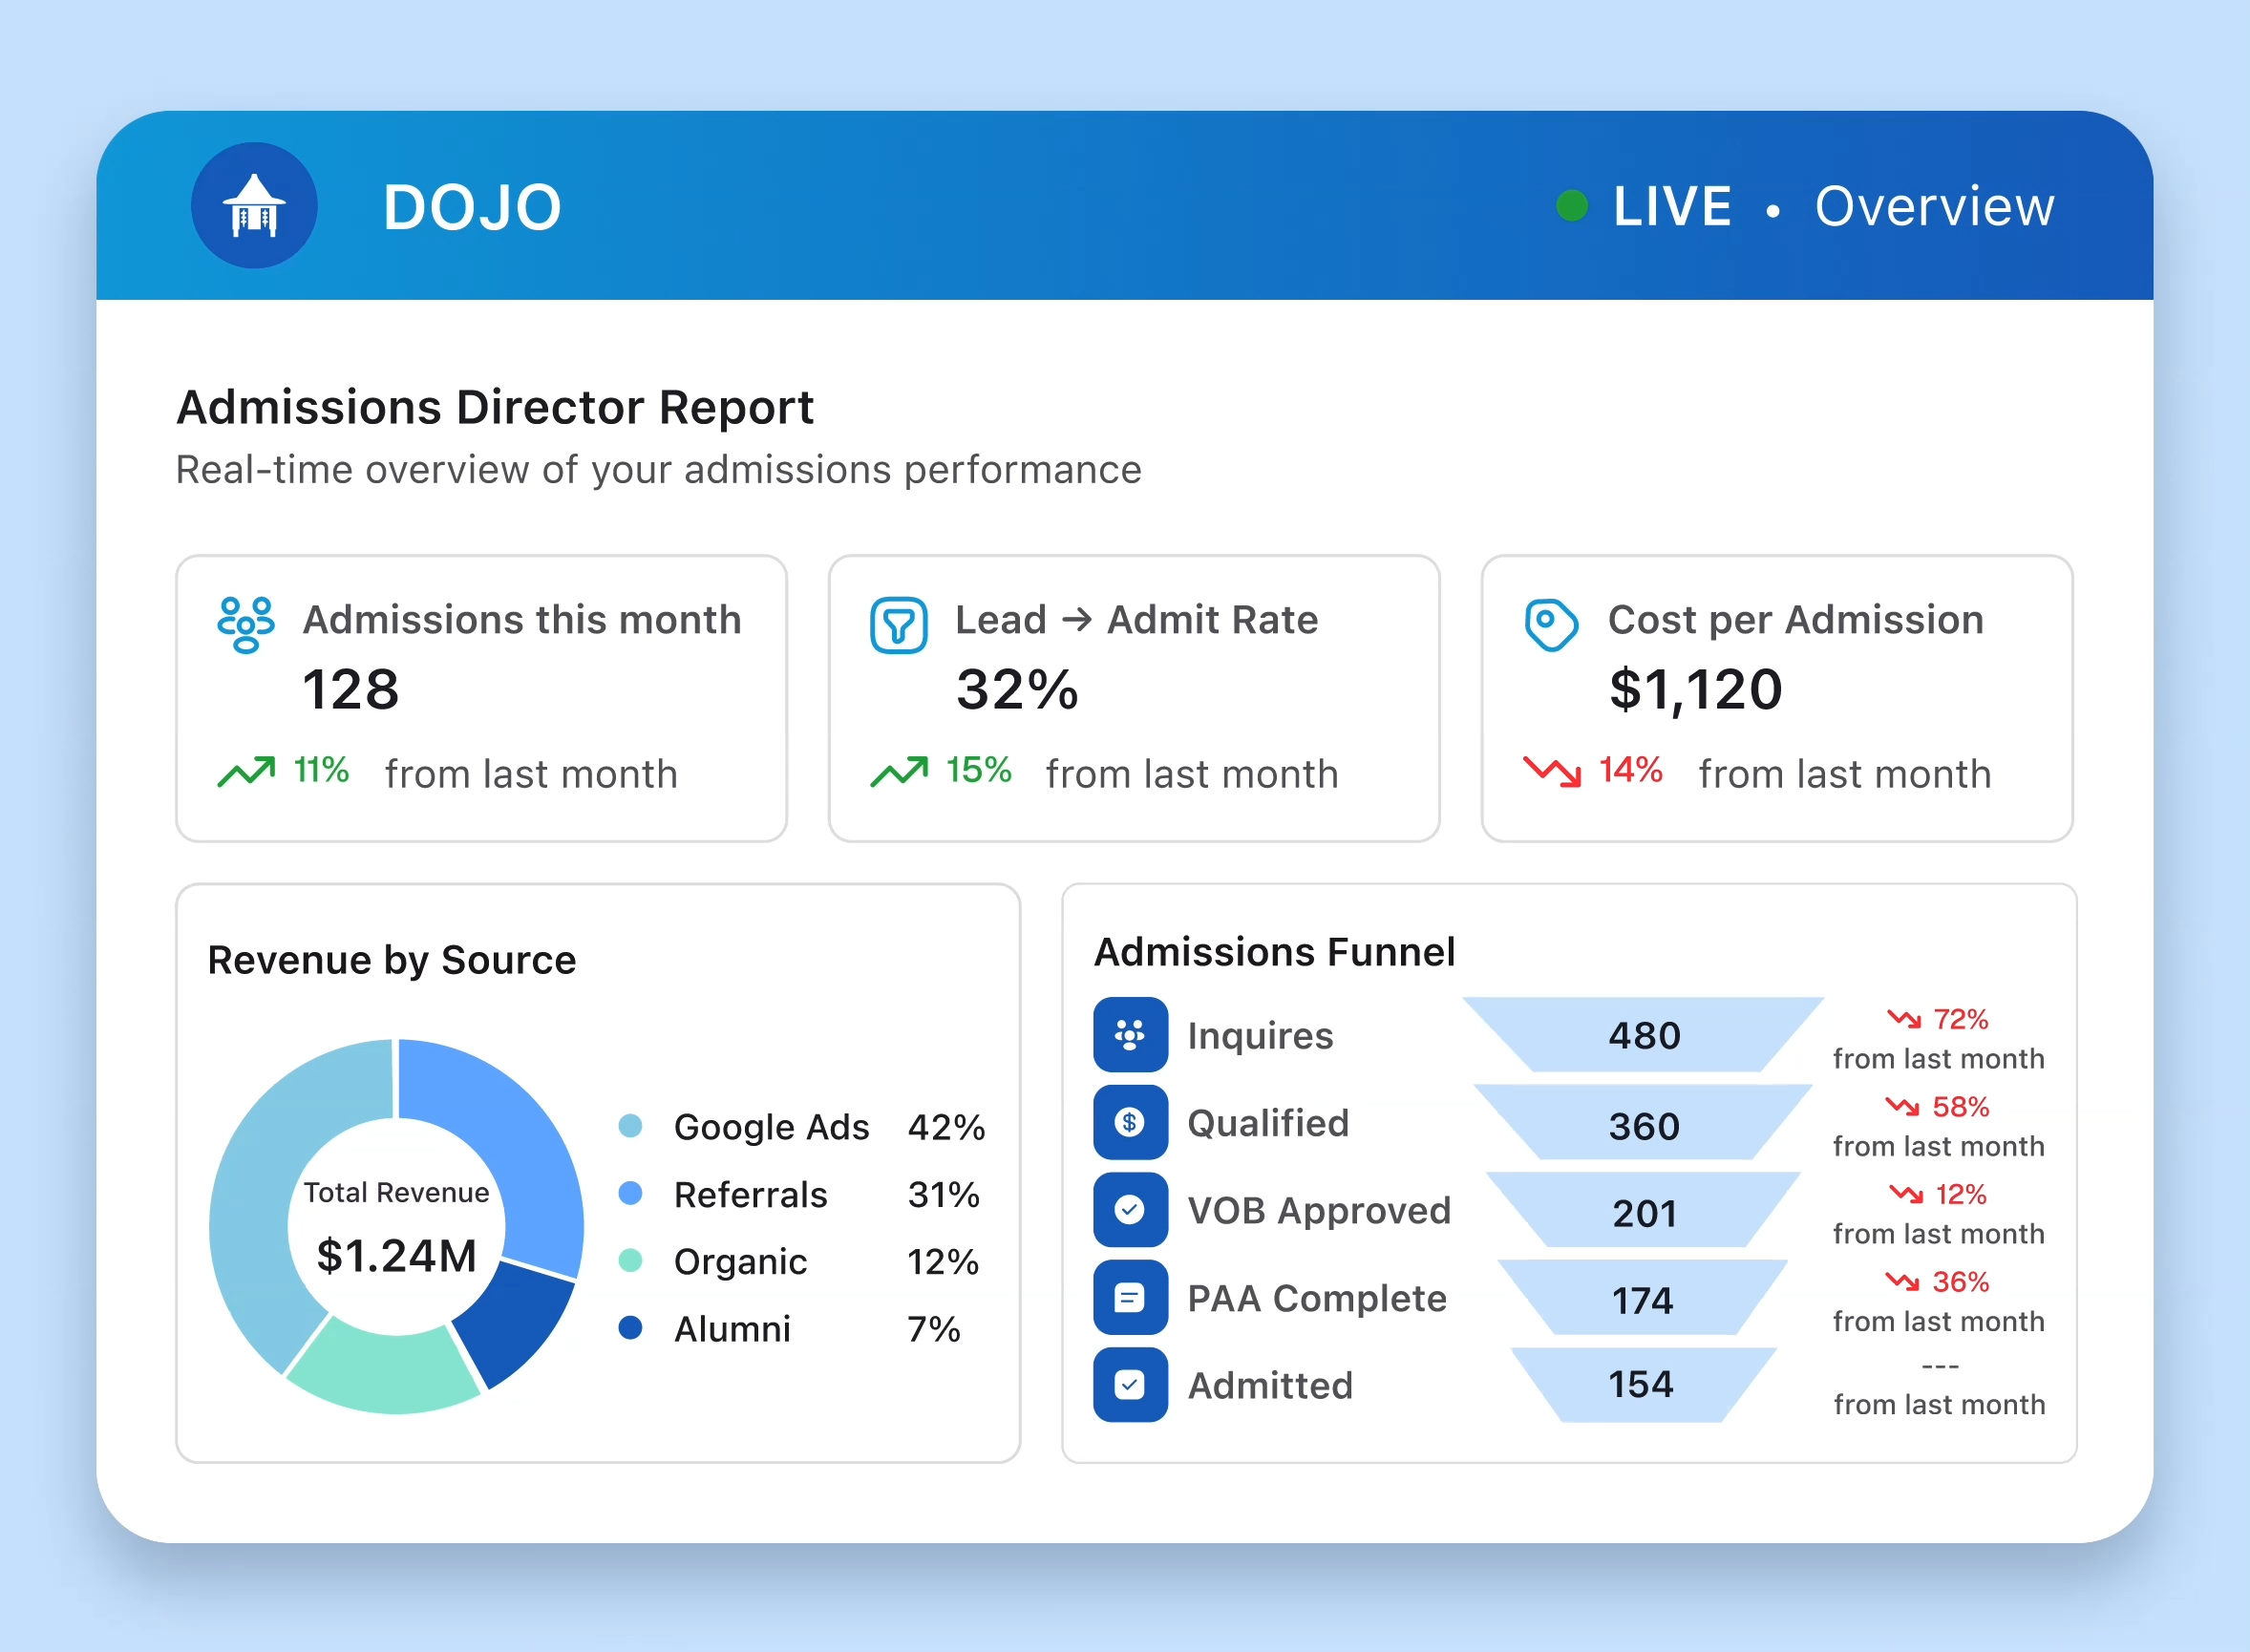Screen dimensions: 2250x1652
Task: Click the red down arrow beside 58%
Action: tap(1903, 1106)
